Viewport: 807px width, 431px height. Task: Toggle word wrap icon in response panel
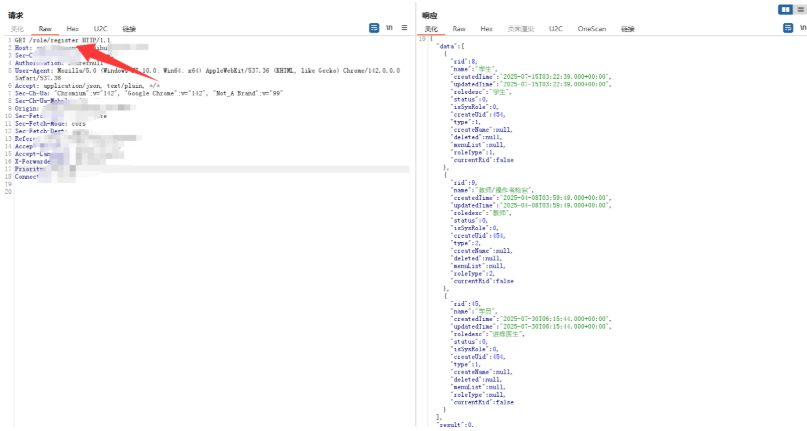click(788, 28)
